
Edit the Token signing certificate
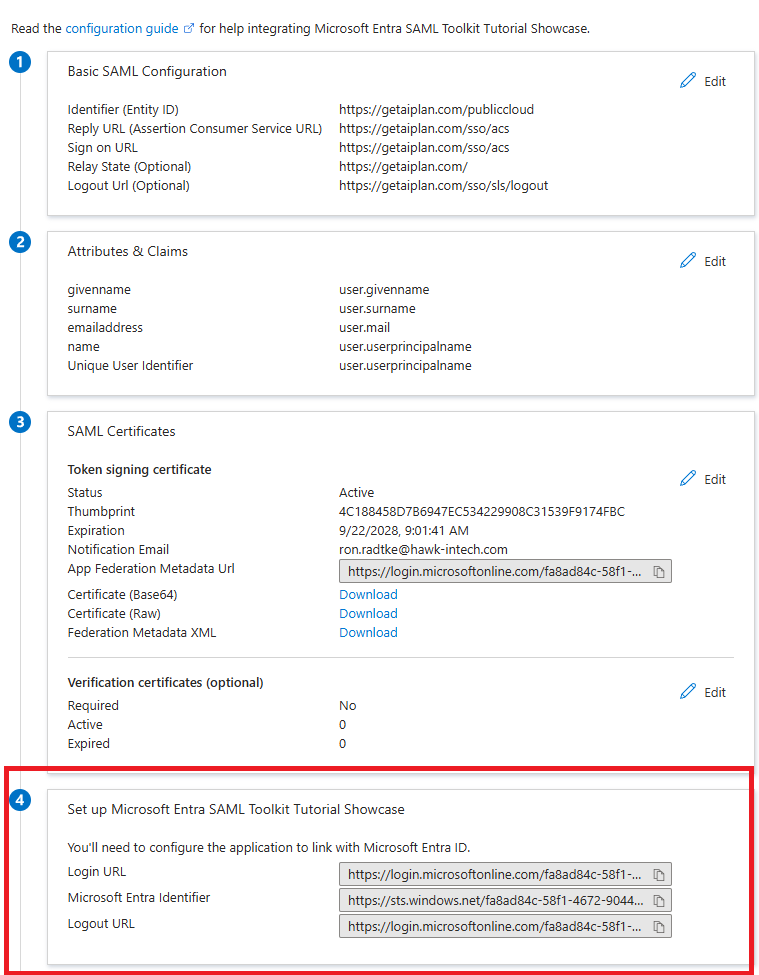click(x=703, y=479)
